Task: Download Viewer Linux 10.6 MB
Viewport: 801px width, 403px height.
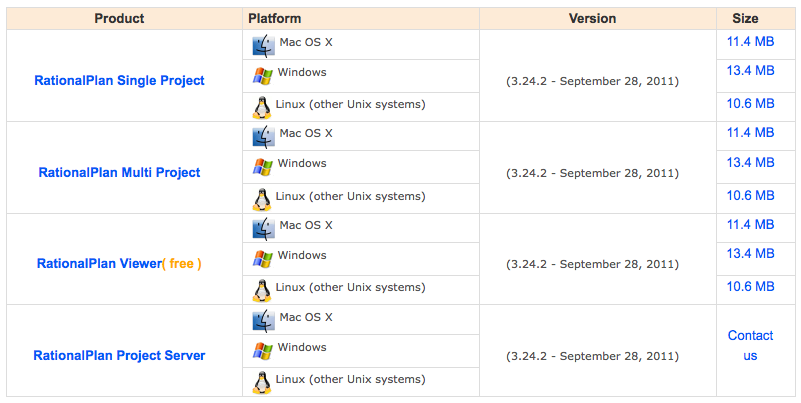Action: click(x=750, y=287)
